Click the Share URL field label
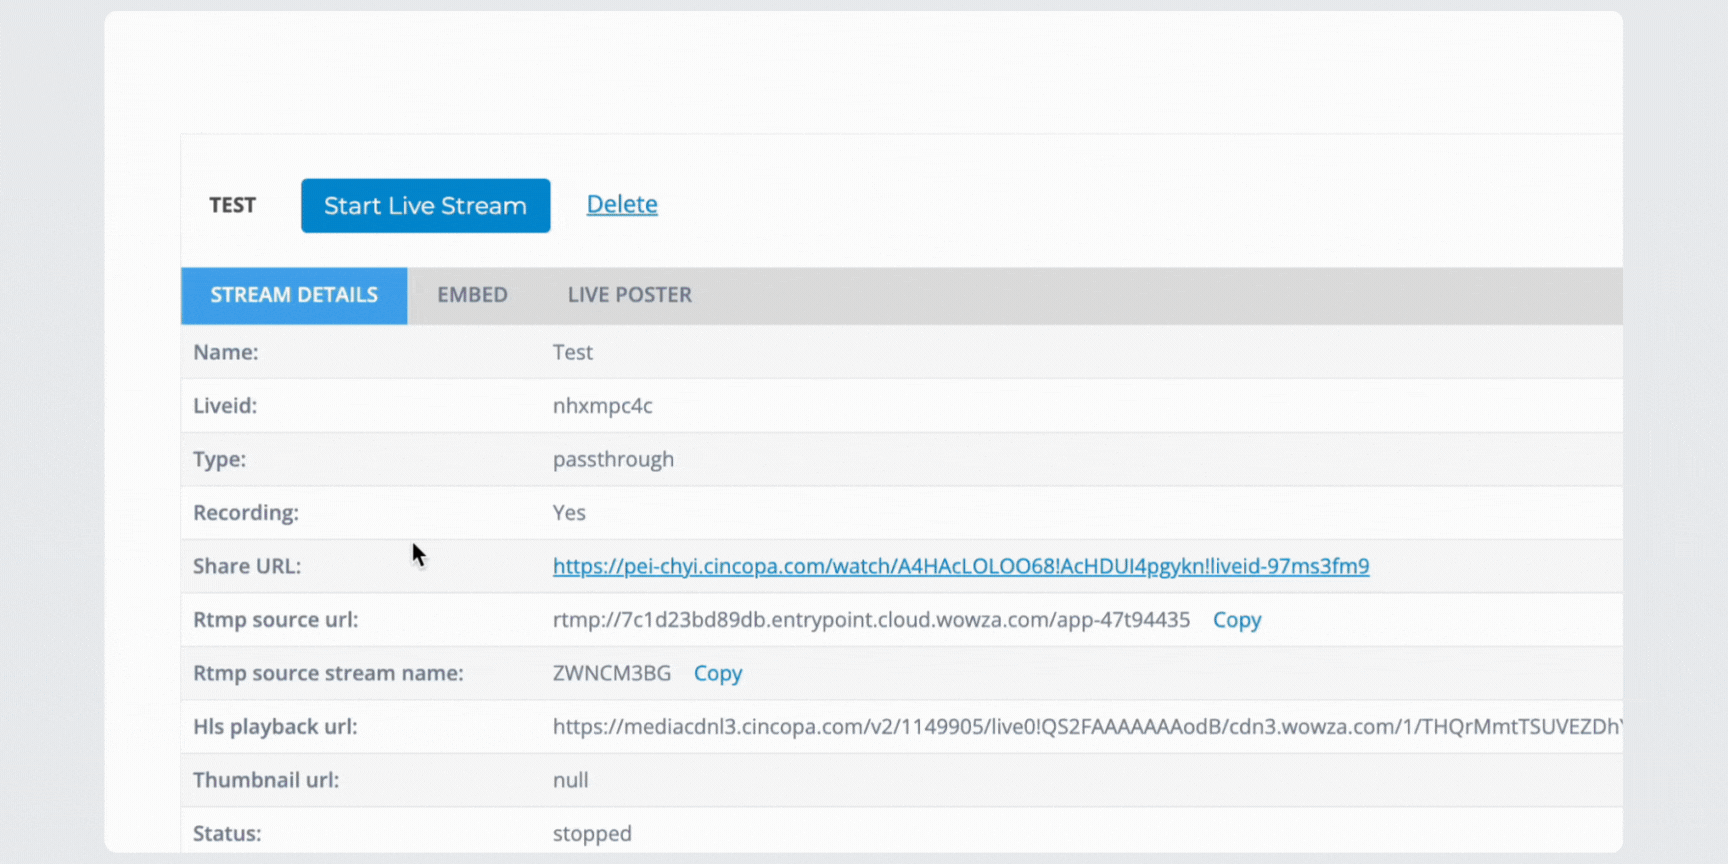Viewport: 1728px width, 864px height. click(x=246, y=566)
